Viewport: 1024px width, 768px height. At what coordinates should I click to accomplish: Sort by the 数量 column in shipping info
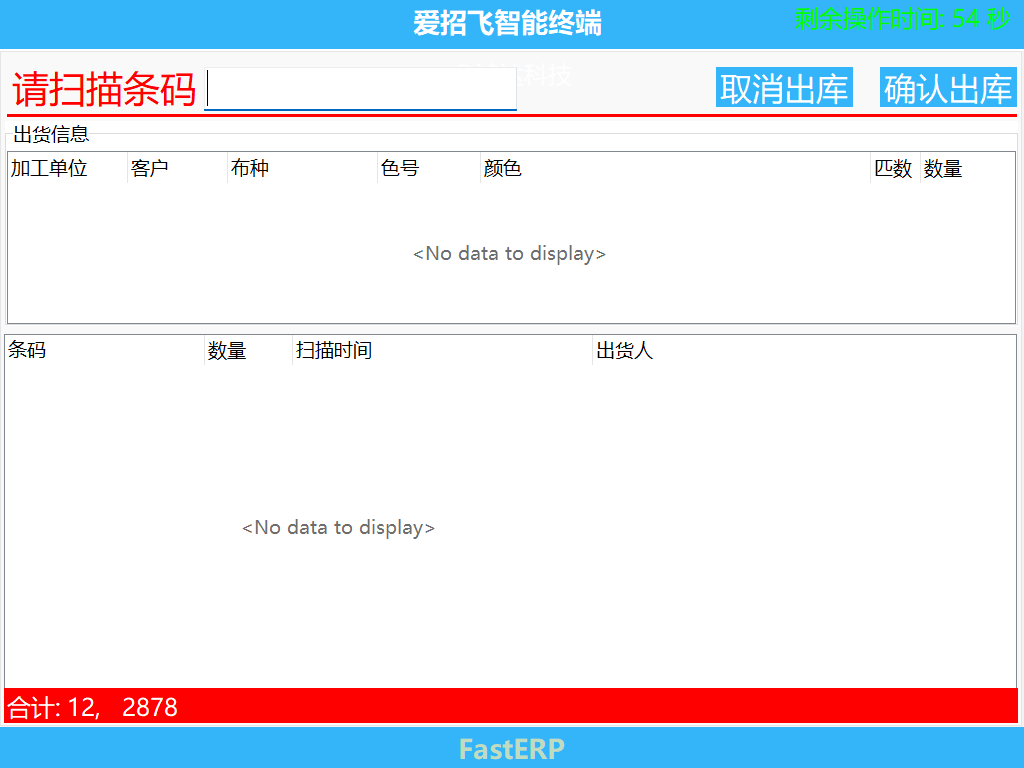pos(945,168)
